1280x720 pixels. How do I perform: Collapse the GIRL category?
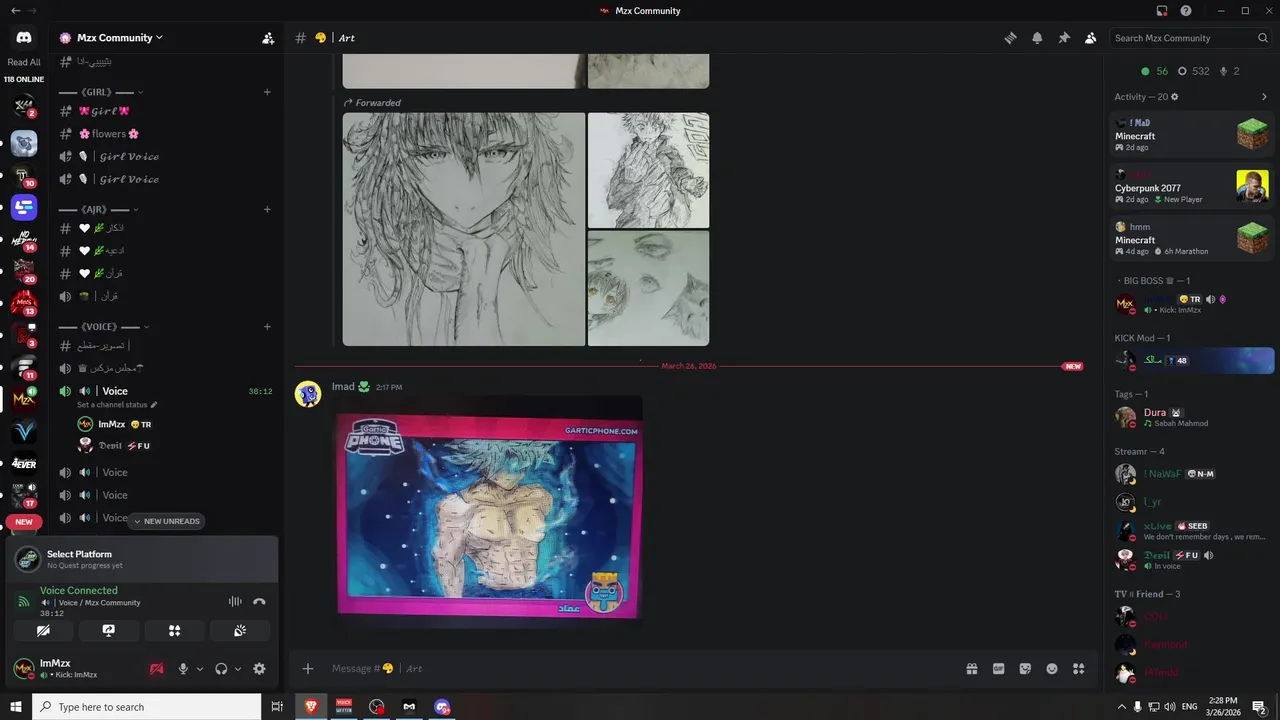click(x=100, y=92)
